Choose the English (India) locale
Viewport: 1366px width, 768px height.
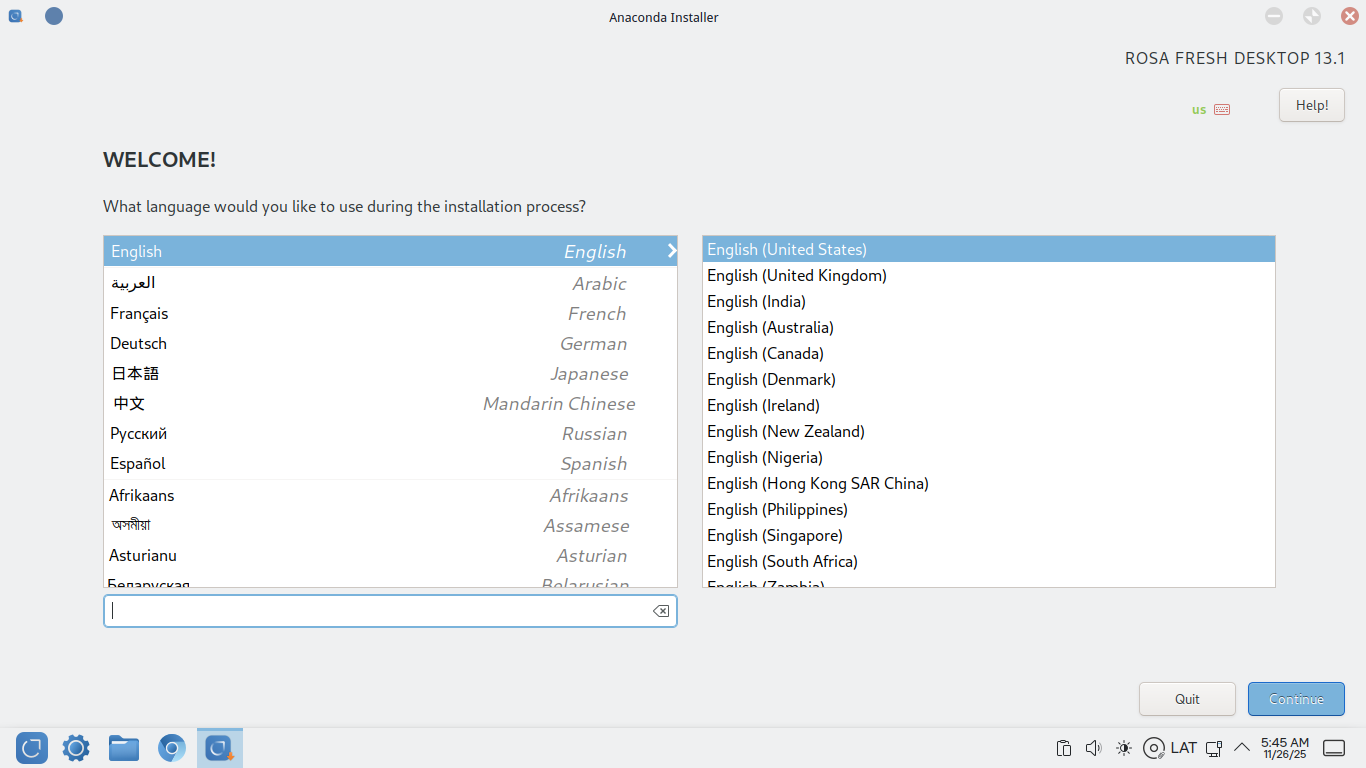989,301
